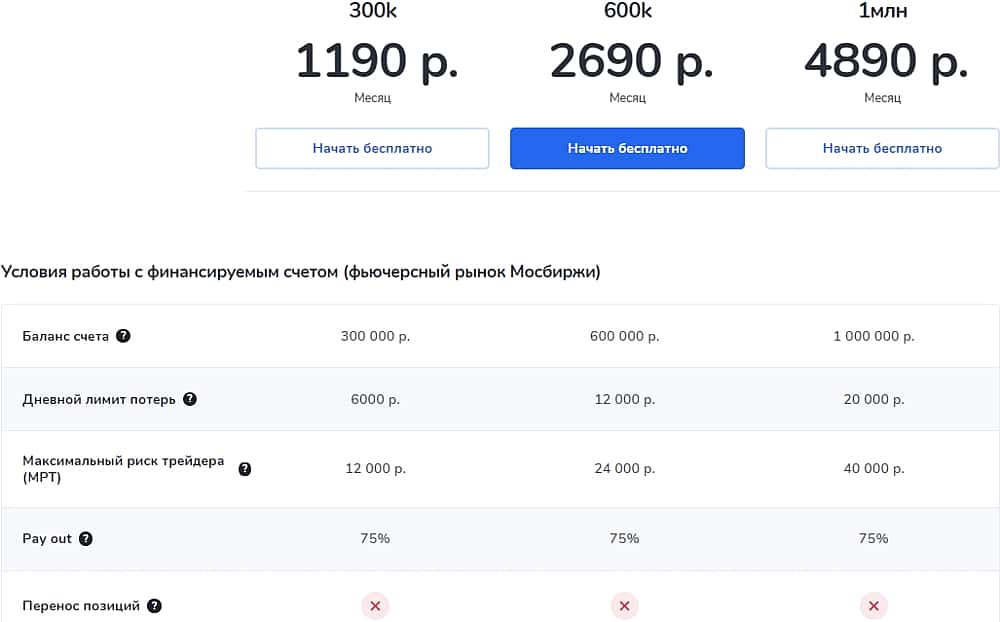1000x622 pixels.
Task: Select the 300 000 р. balance cell
Action: click(x=375, y=336)
